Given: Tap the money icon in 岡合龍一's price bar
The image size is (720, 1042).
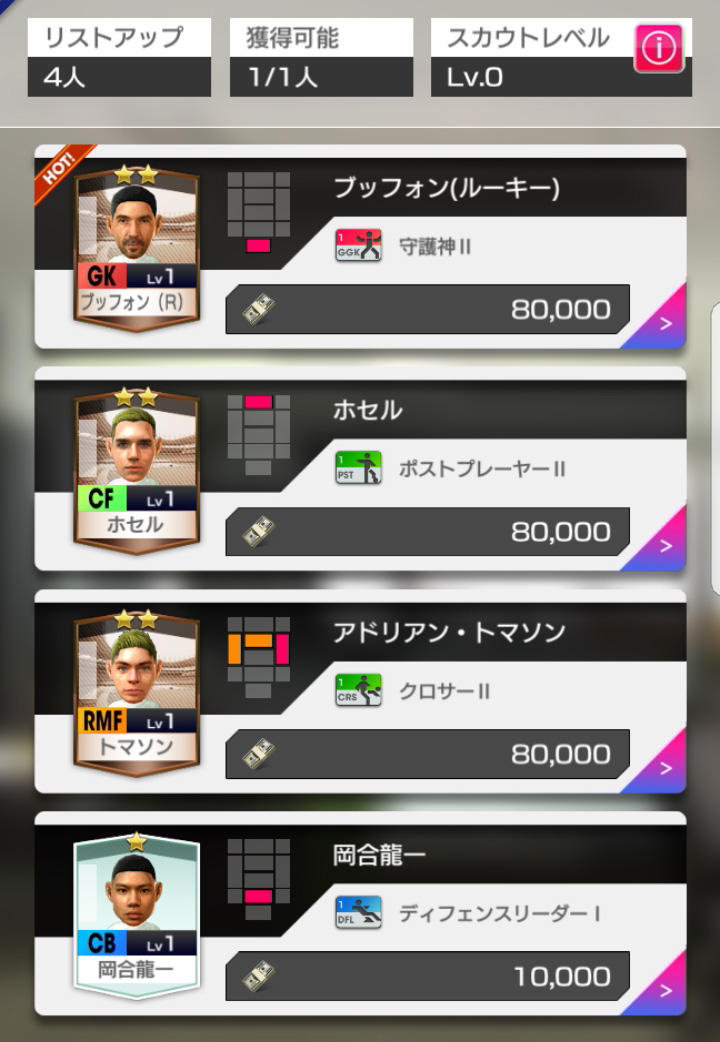Looking at the screenshot, I should (x=259, y=976).
